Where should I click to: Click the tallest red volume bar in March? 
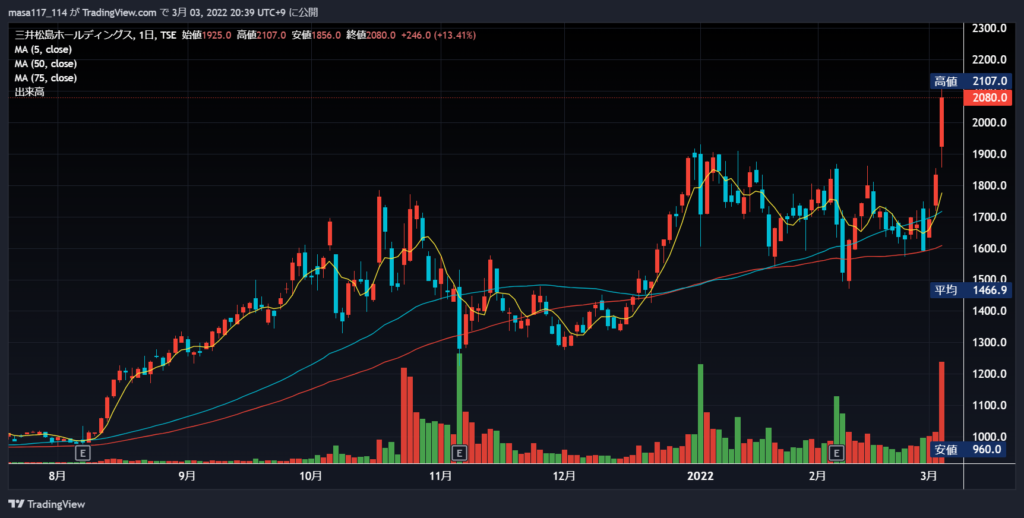click(x=942, y=412)
